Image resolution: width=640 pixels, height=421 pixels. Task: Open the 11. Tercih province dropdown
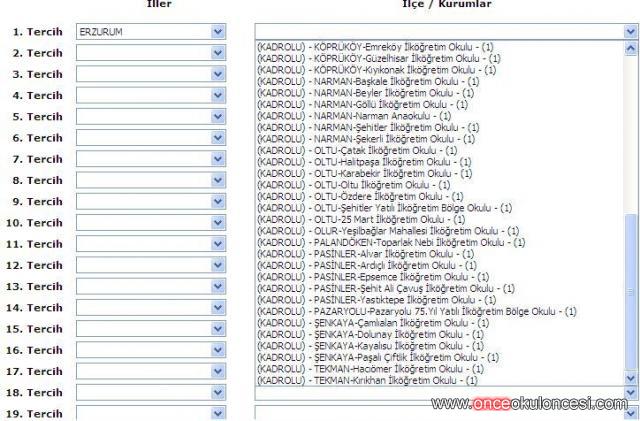coord(151,244)
